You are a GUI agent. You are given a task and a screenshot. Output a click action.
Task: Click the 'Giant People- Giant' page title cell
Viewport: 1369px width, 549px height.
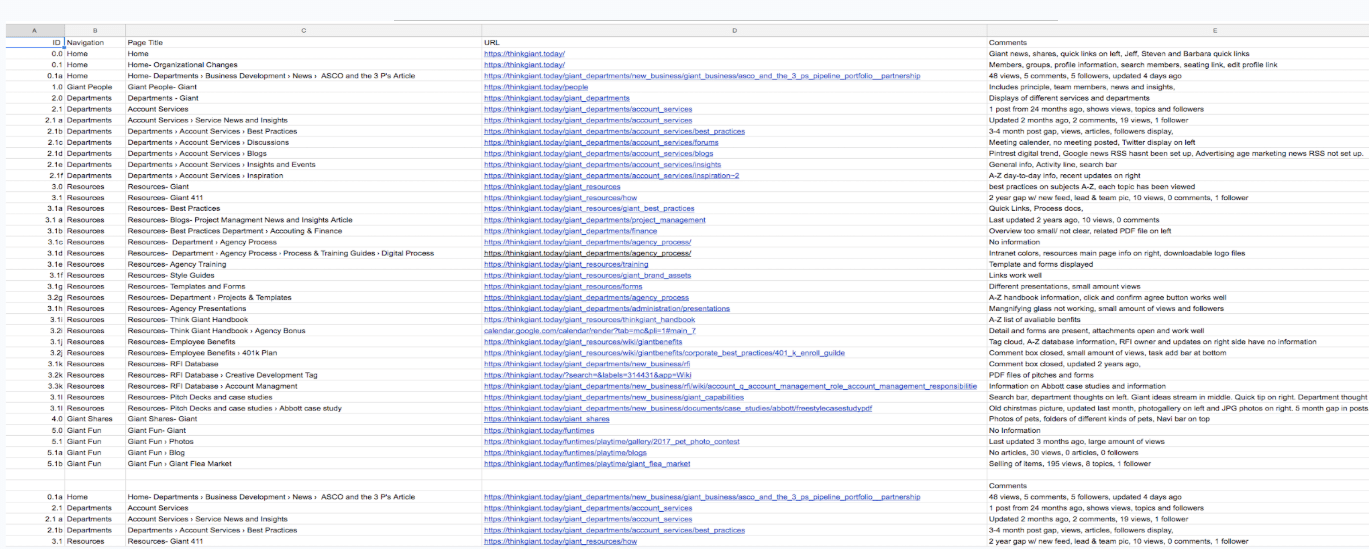162,87
